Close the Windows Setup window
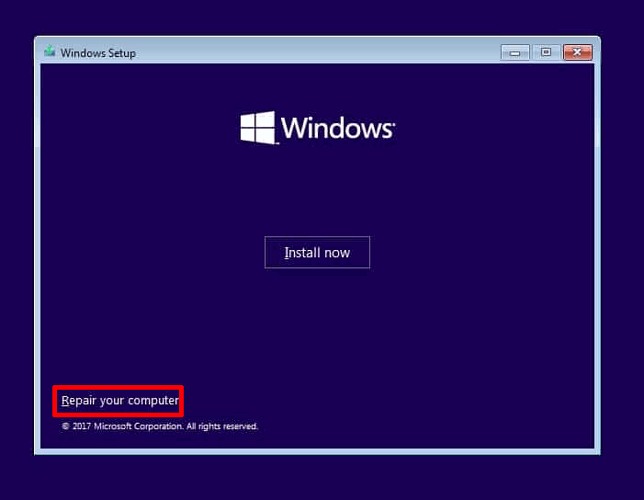Screen dimensions: 644x500 (577, 53)
